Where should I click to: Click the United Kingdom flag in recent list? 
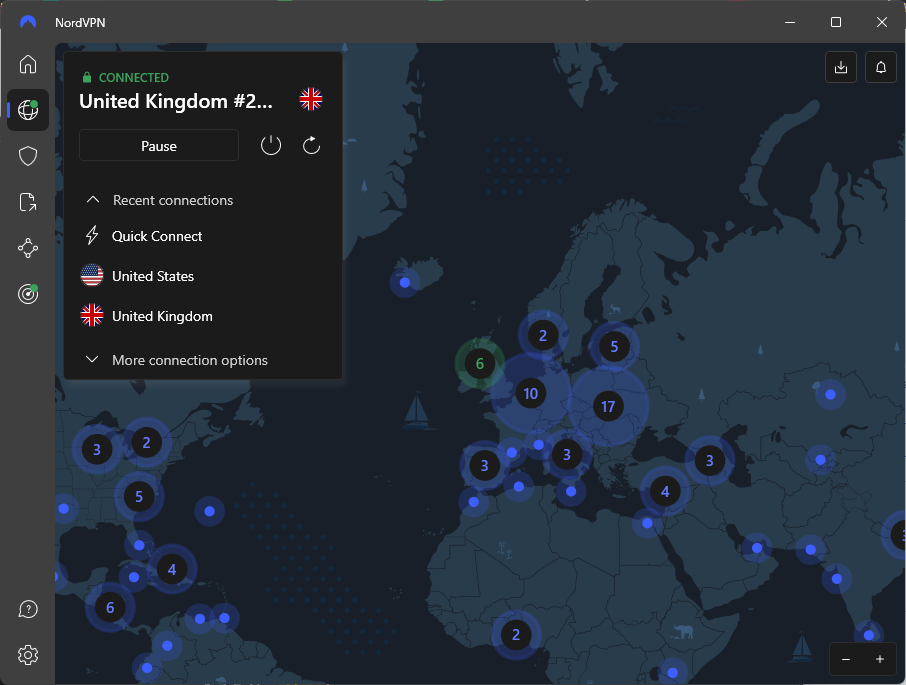[92, 315]
